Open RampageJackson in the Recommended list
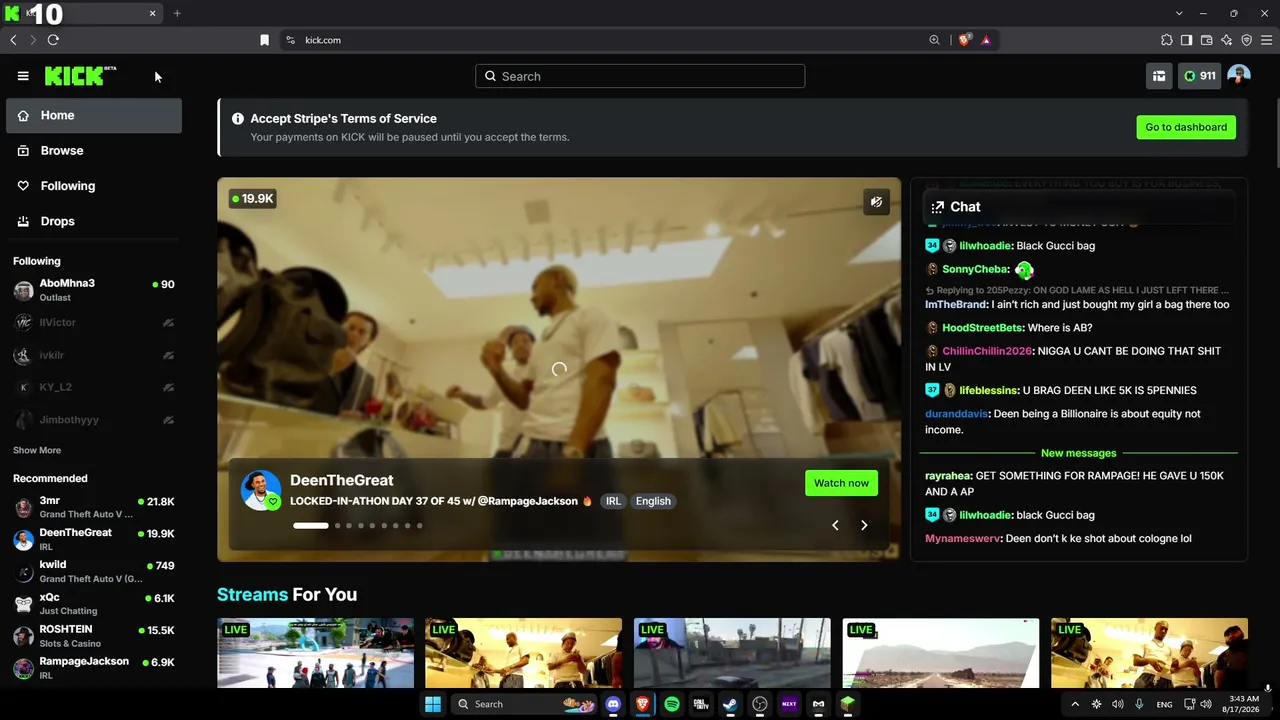Screen dimensions: 1280x720 point(94,668)
